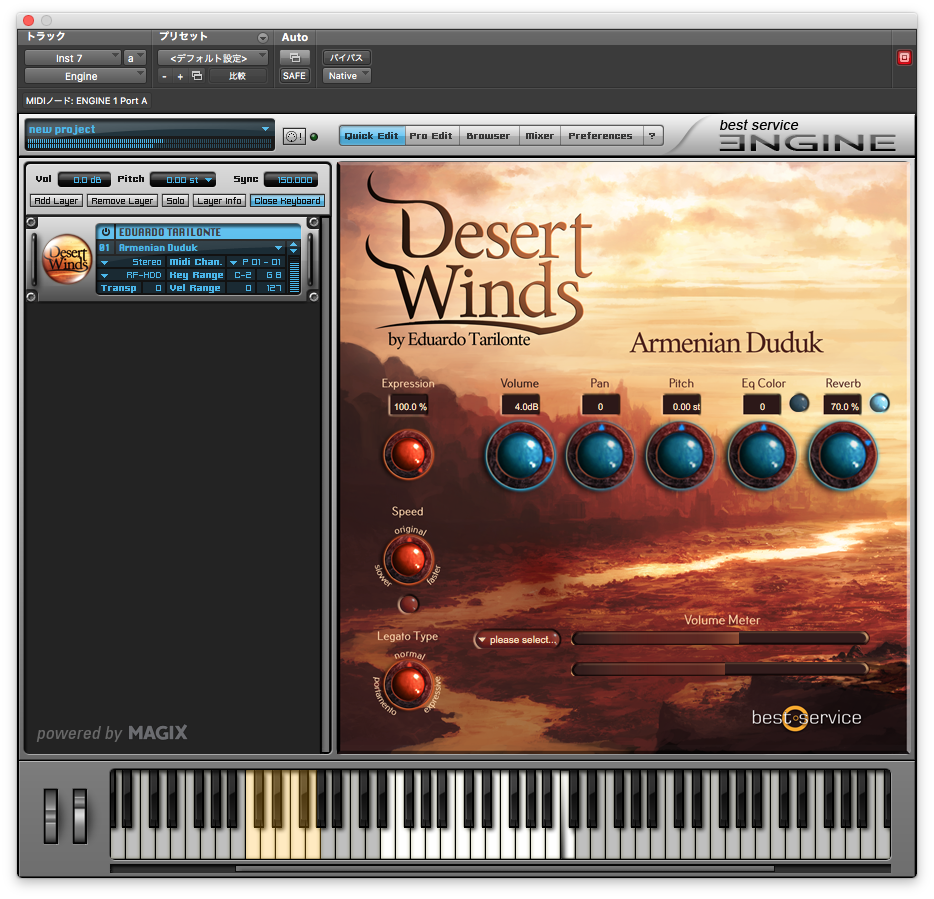Image resolution: width=934 pixels, height=899 pixels.
Task: Click the preset plus button
Action: (x=180, y=76)
